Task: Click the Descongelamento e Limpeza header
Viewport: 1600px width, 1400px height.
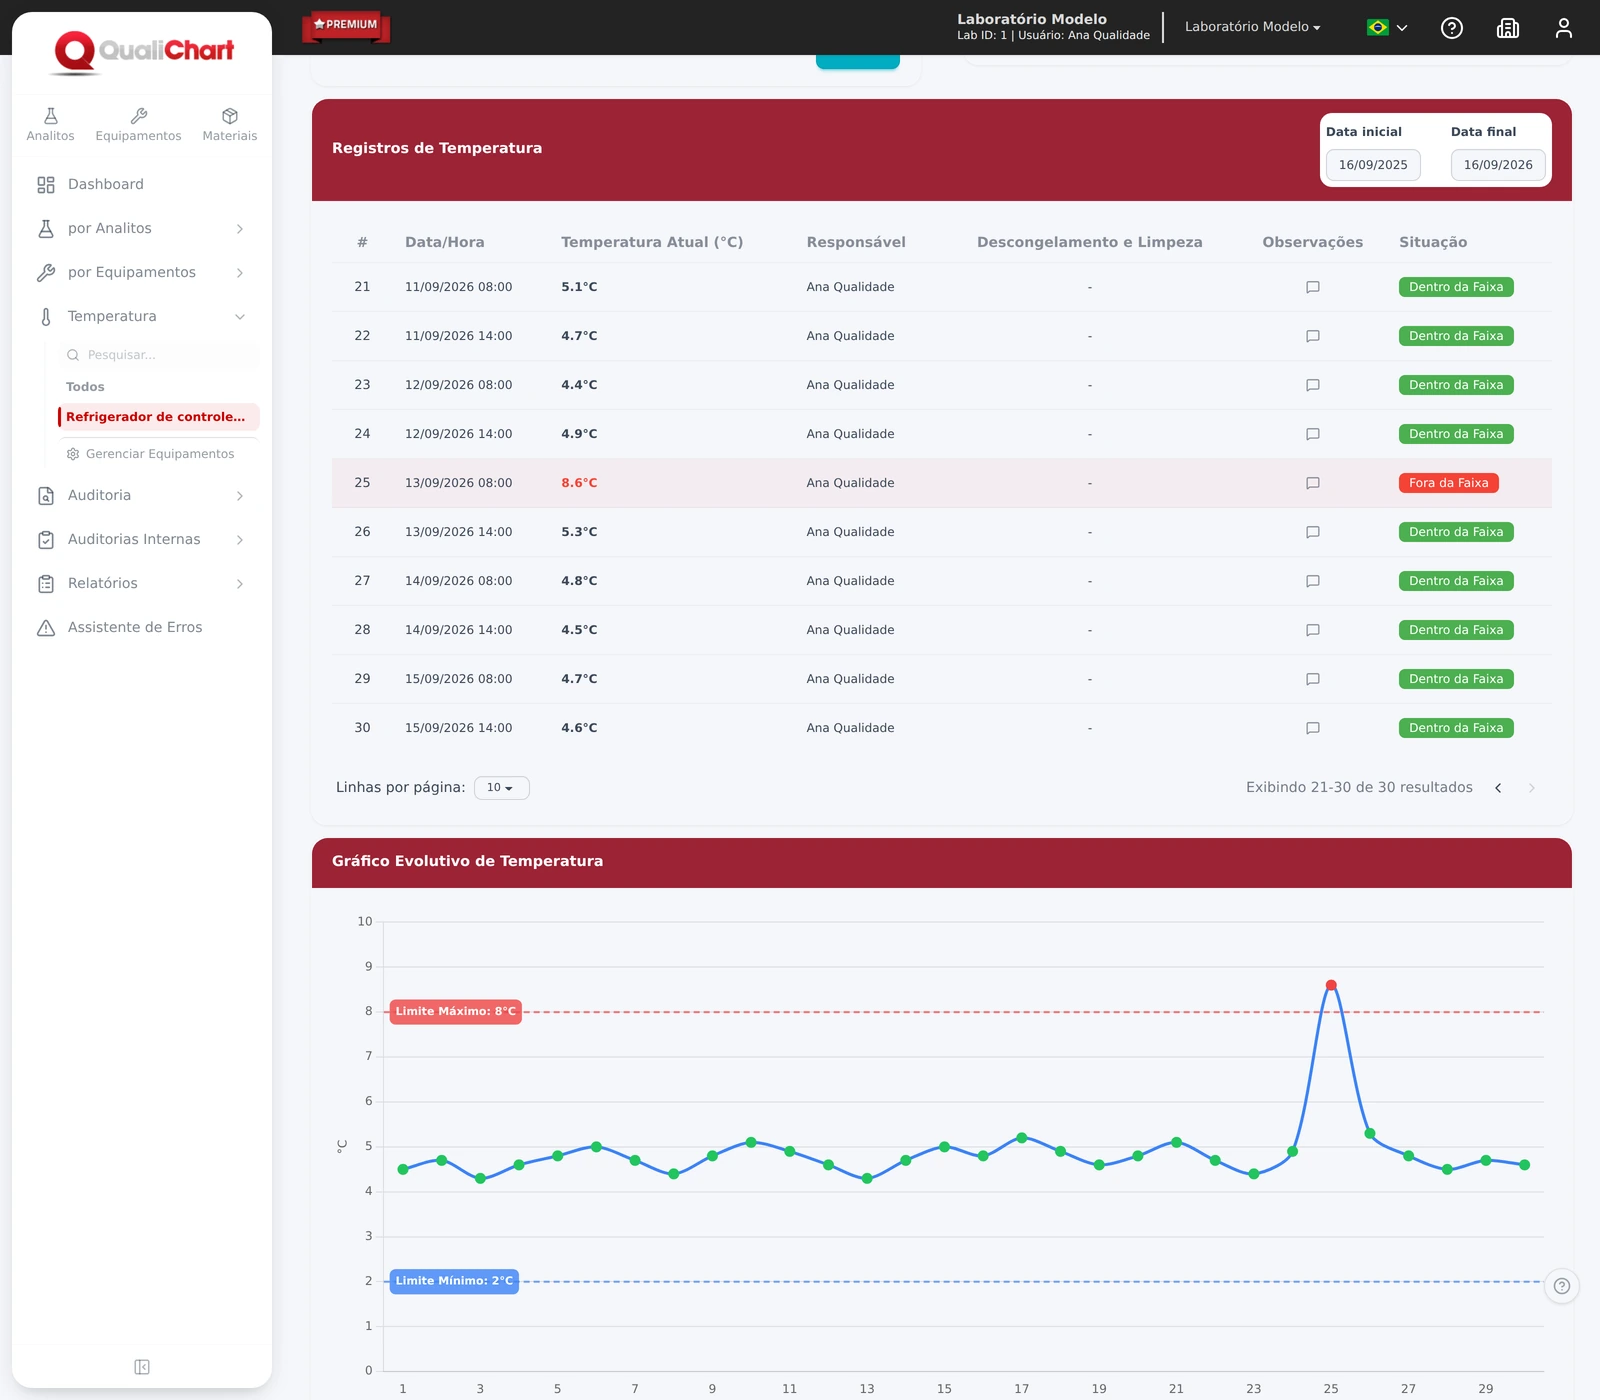Action: [1090, 242]
